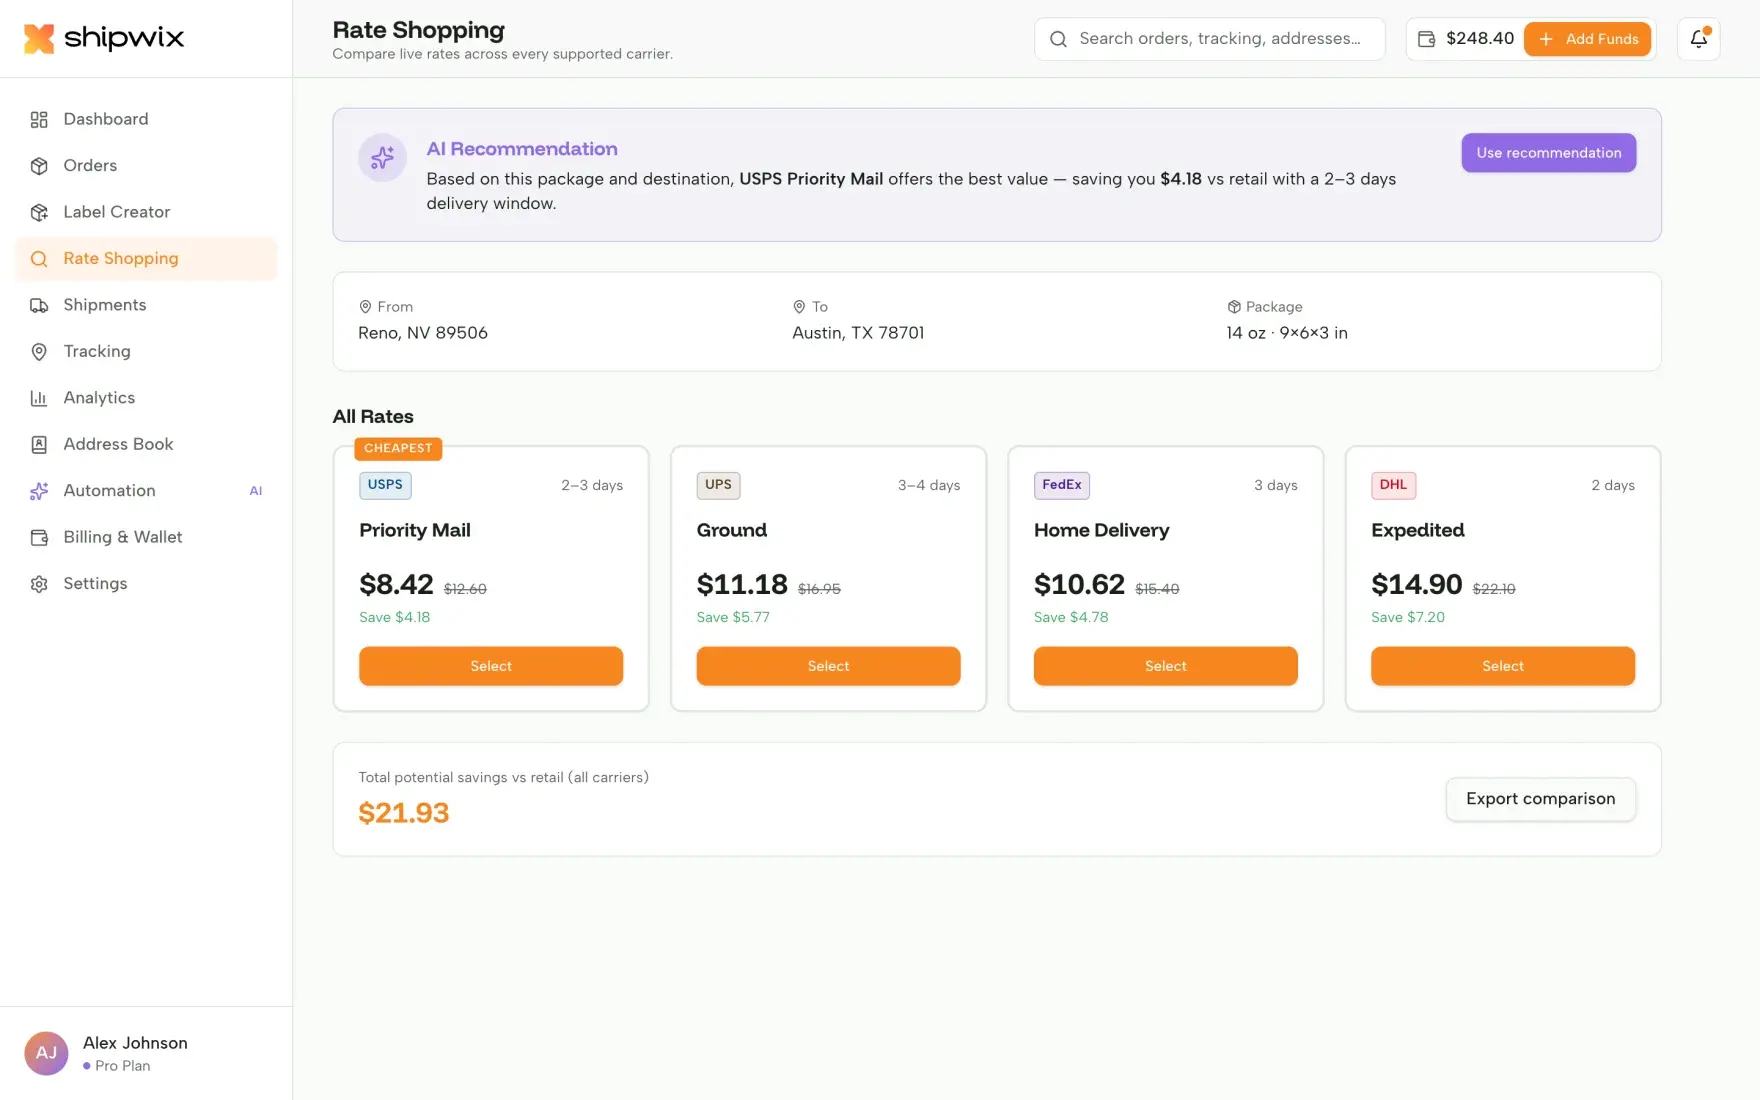
Task: Open notifications bell icon
Action: pyautogui.click(x=1698, y=39)
